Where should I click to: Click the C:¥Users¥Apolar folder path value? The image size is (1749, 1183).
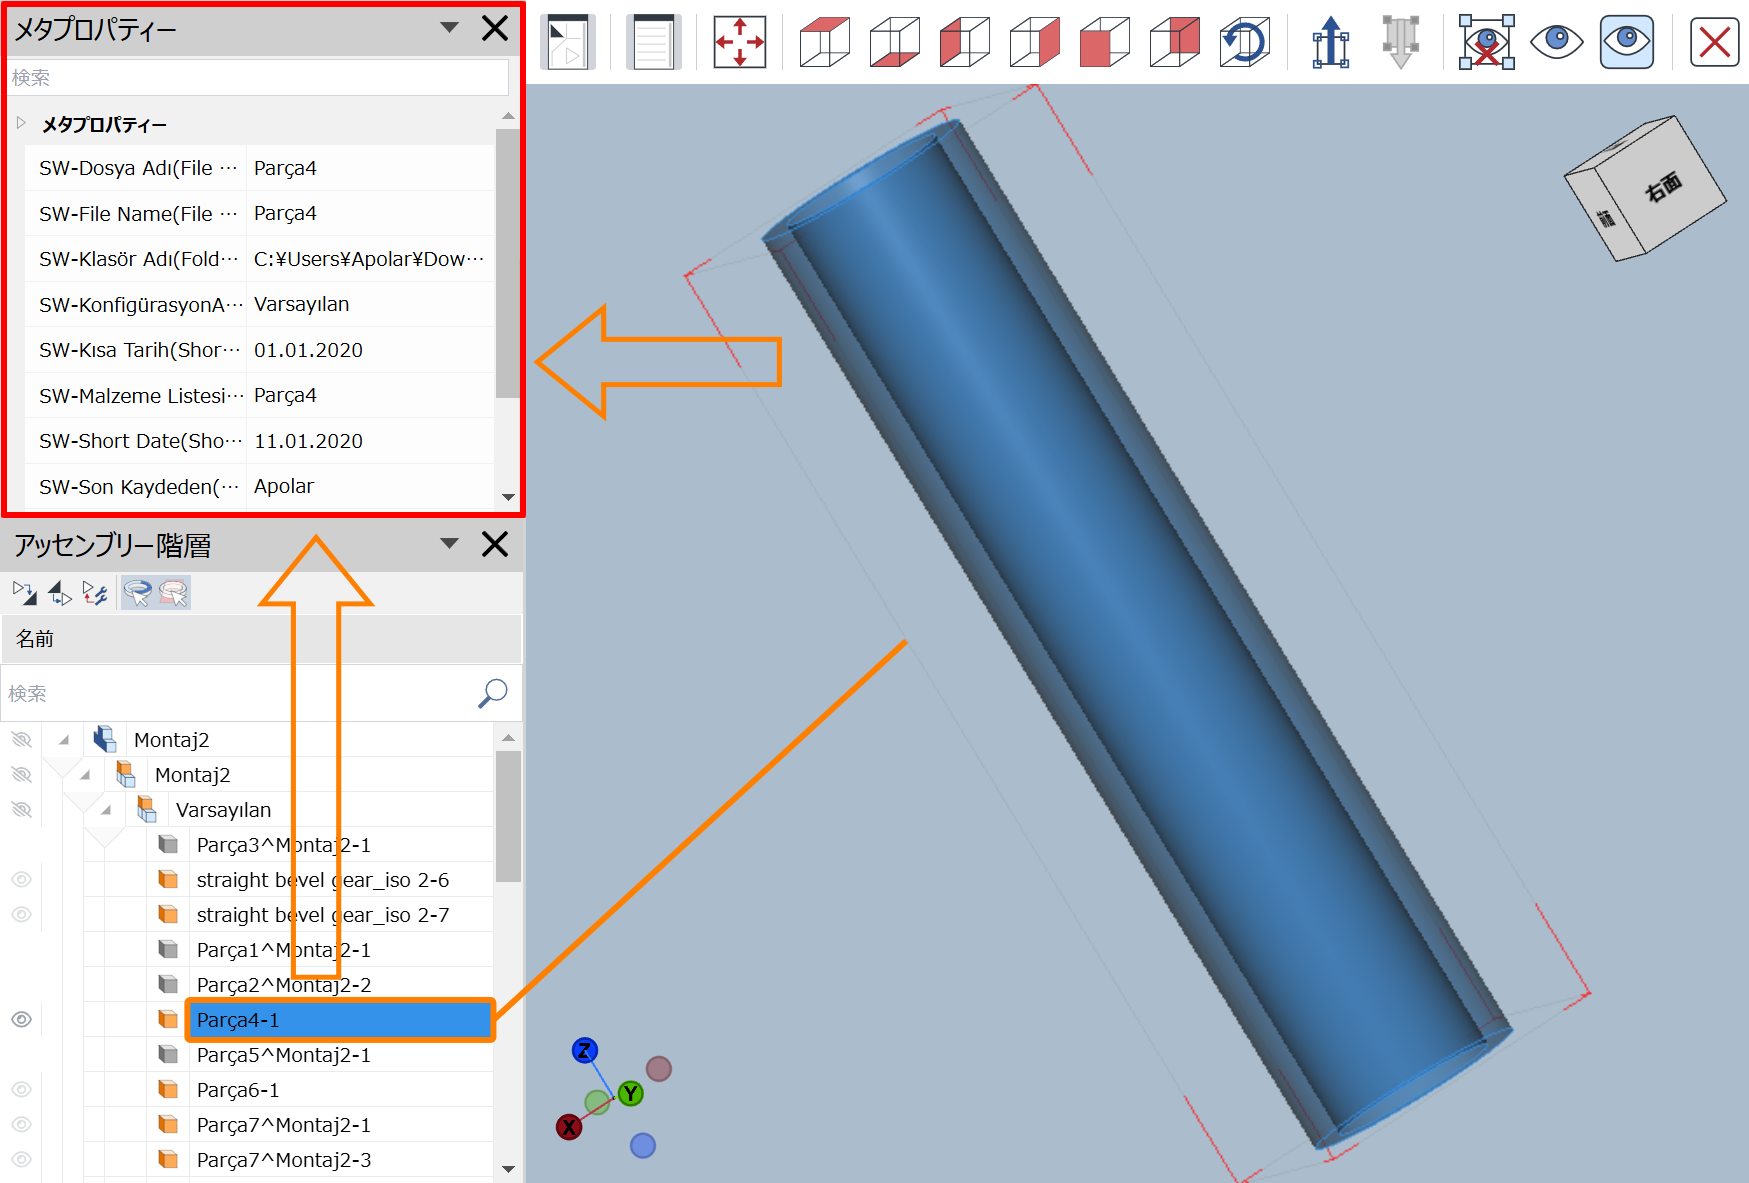click(369, 259)
